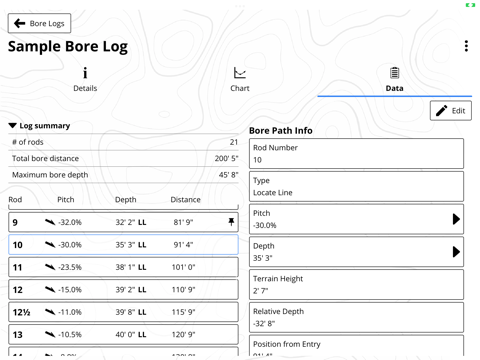
Task: Click the Pitch column header
Action: (66, 200)
